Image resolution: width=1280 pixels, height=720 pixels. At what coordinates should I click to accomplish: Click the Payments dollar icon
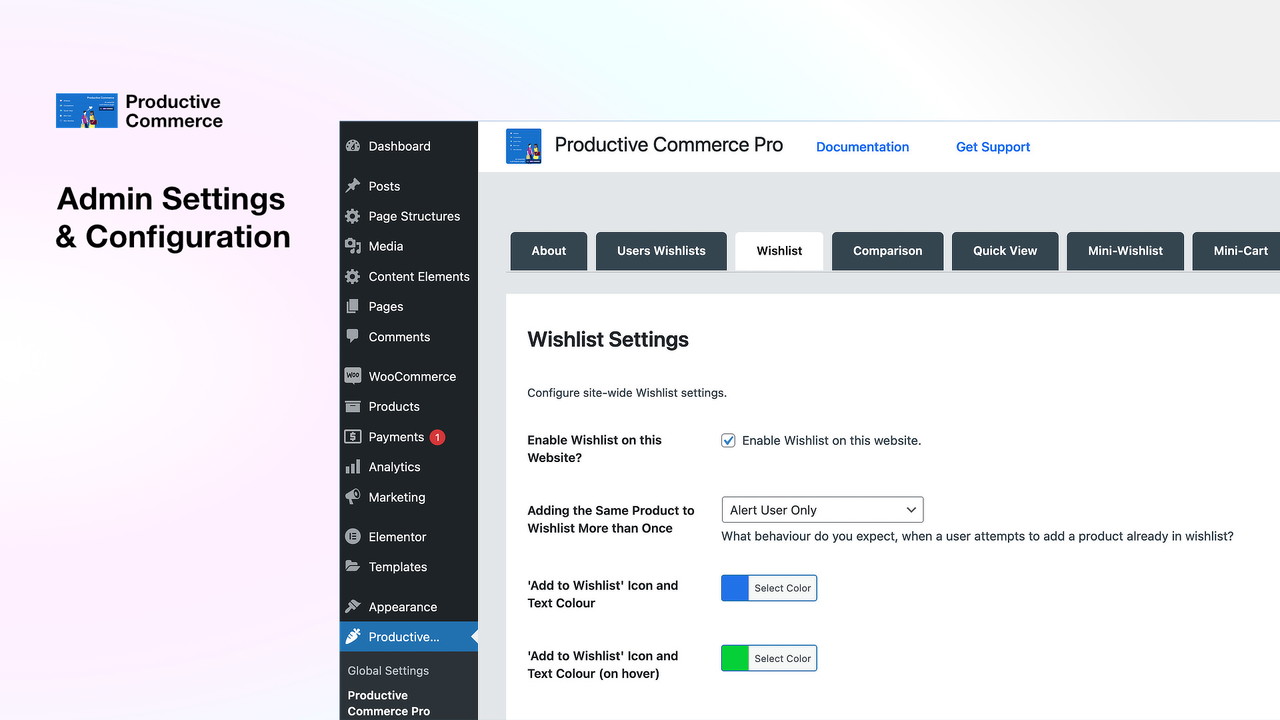point(352,437)
